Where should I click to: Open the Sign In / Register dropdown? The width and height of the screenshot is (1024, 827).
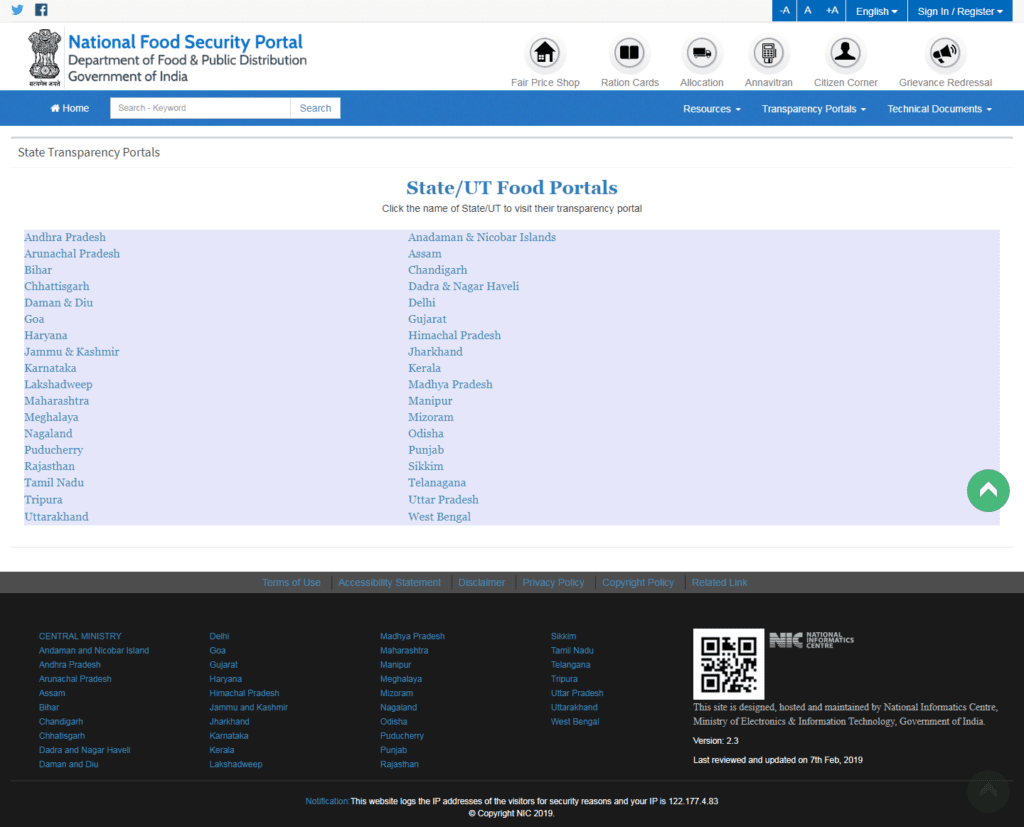959,11
